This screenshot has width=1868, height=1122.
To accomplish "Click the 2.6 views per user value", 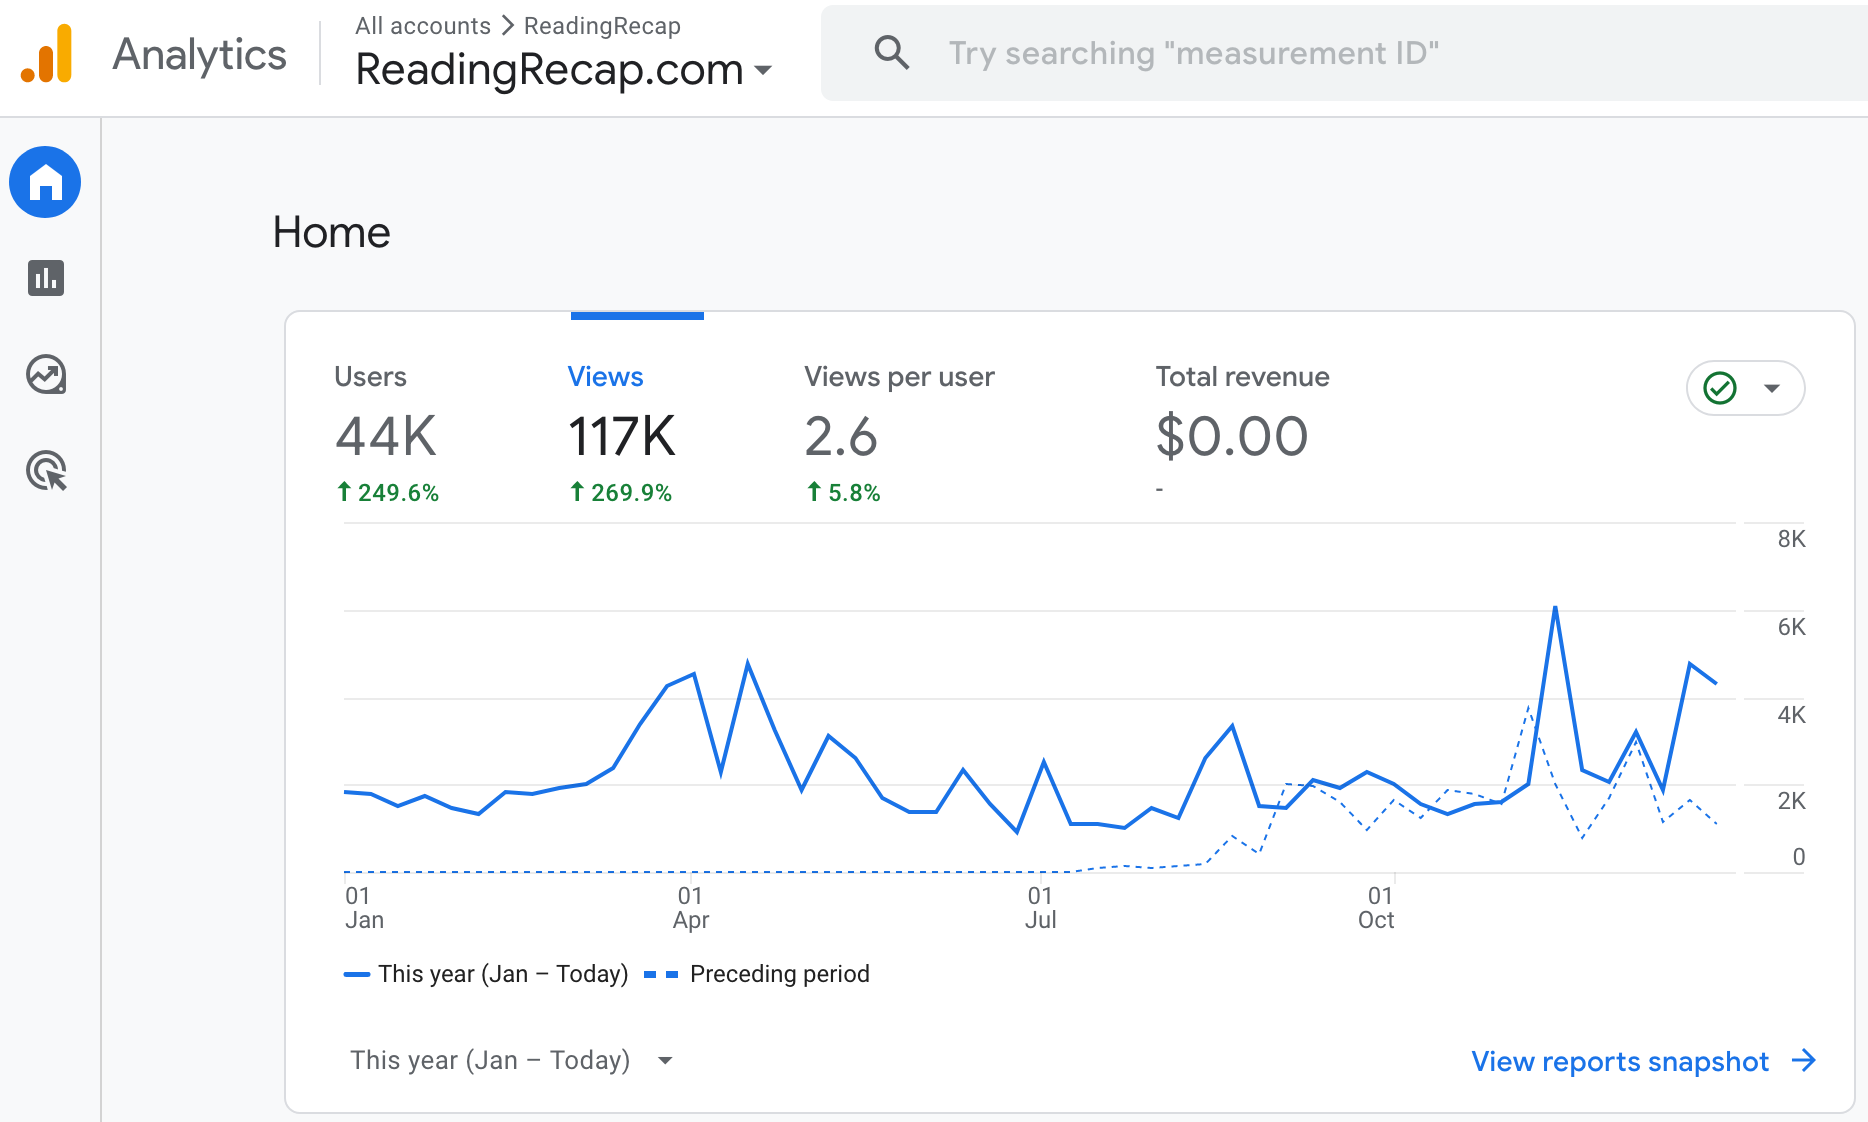I will 841,436.
